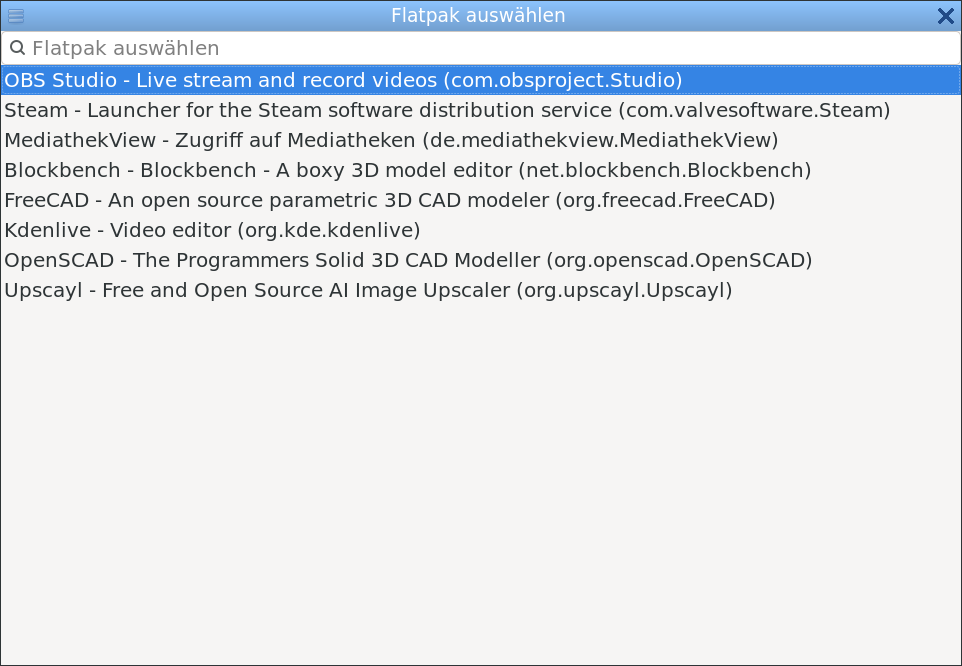Screen dimensions: 962x666
Task: Select the OBS Studio list entry
Action: 343,80
